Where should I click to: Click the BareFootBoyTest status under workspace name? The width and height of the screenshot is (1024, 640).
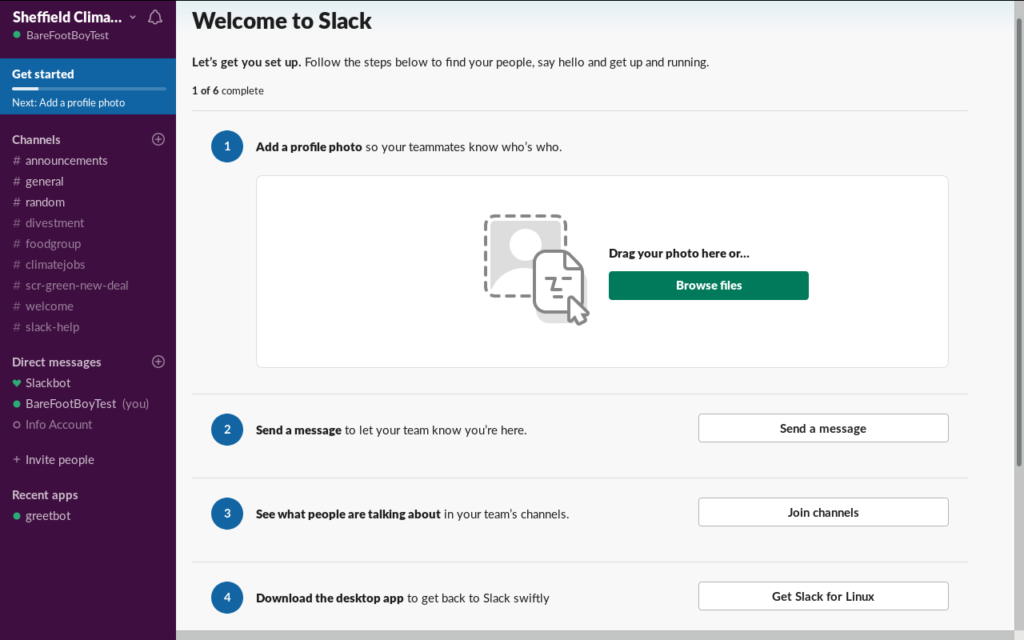coord(61,35)
